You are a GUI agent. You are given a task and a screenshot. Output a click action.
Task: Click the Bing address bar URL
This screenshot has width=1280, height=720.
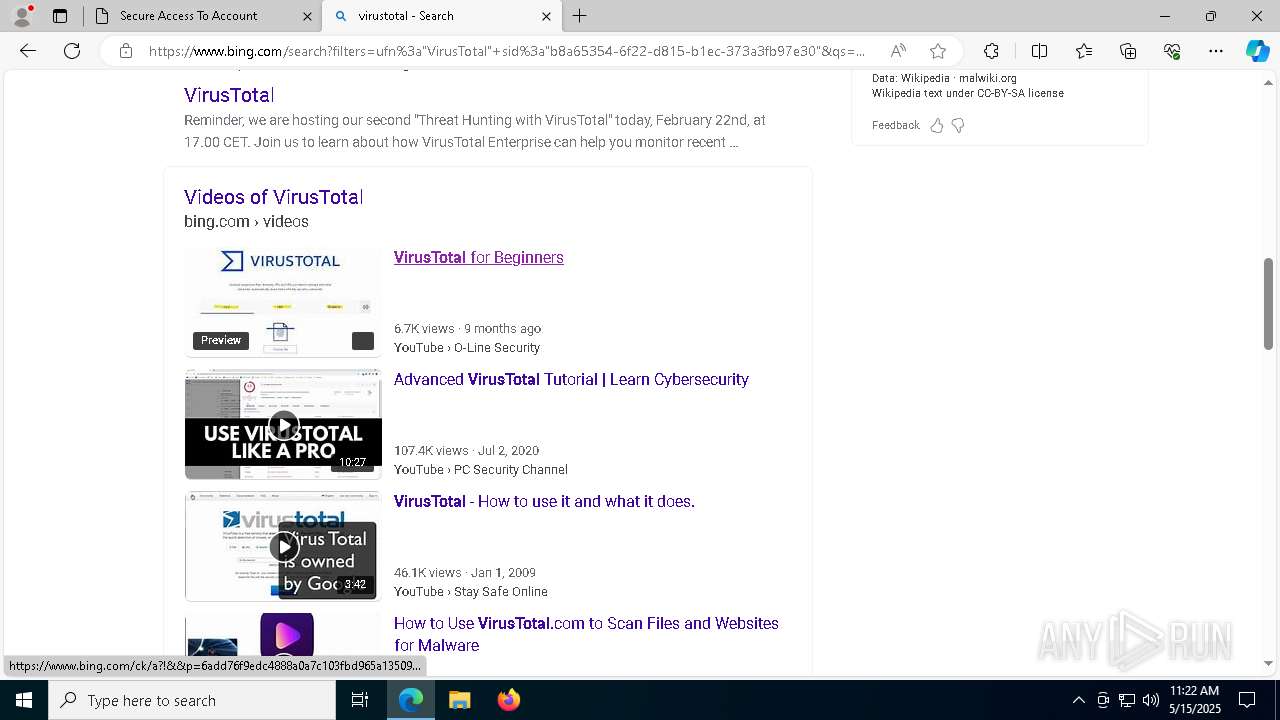[507, 51]
